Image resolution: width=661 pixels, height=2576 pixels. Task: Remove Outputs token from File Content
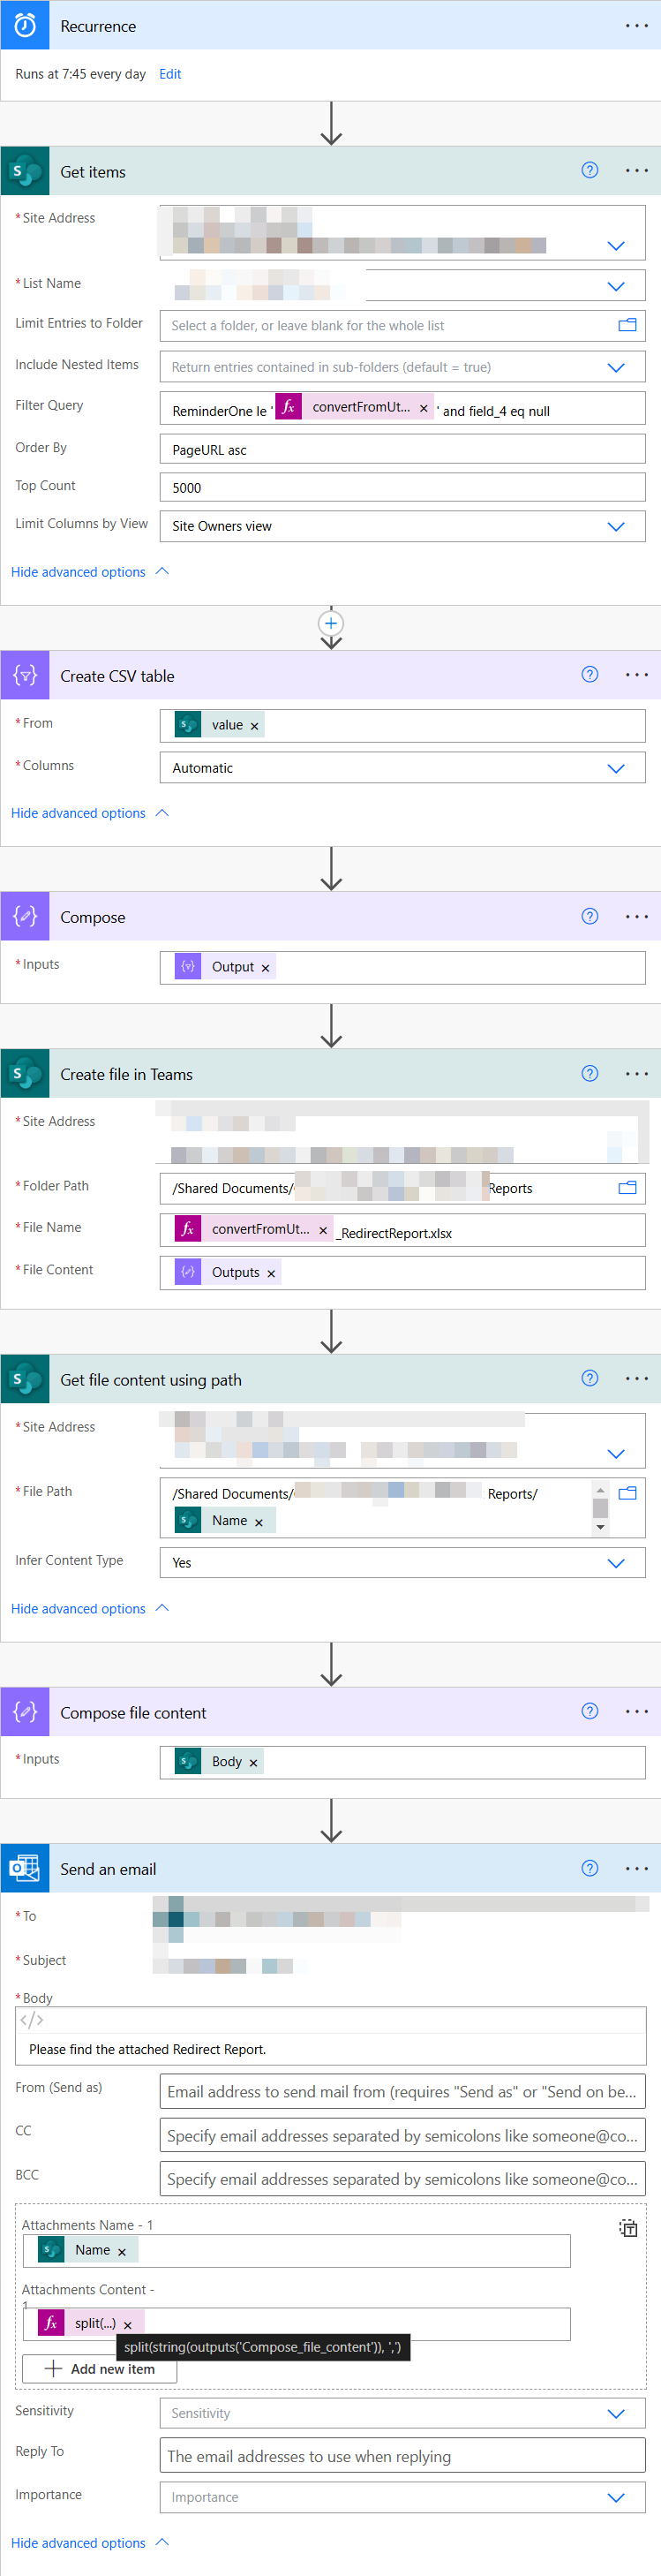[271, 1274]
